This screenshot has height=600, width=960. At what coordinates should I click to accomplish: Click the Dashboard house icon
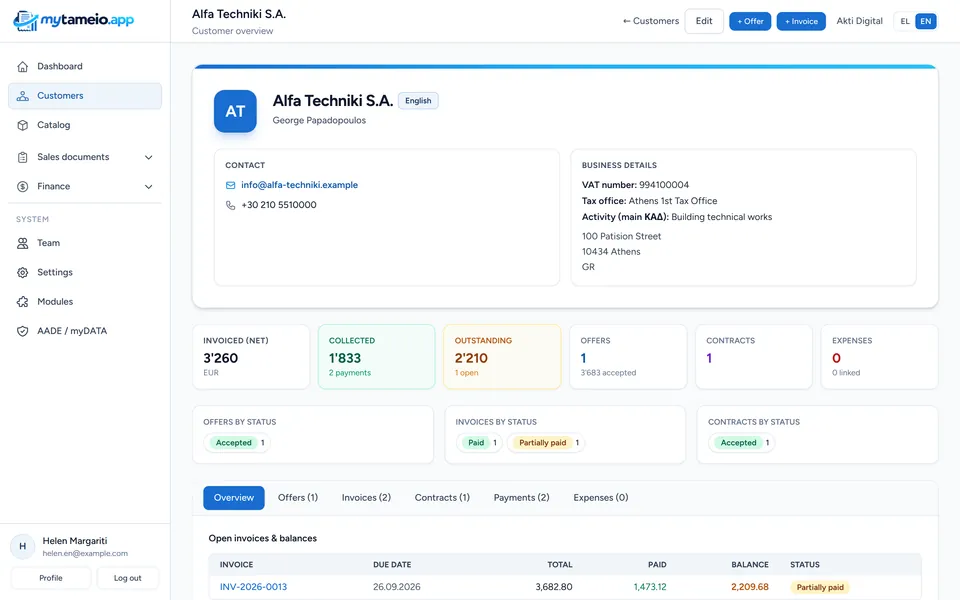(x=23, y=67)
